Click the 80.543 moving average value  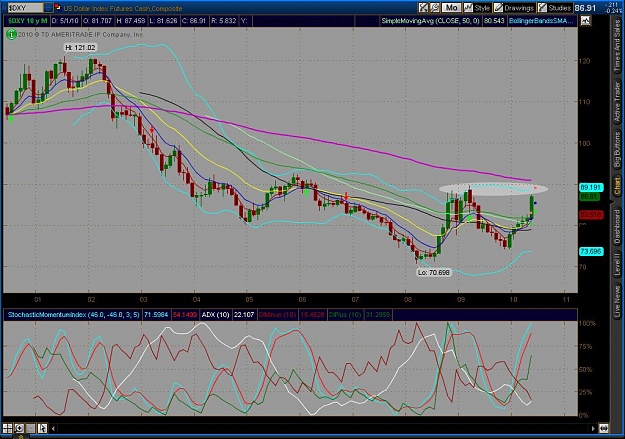click(494, 21)
